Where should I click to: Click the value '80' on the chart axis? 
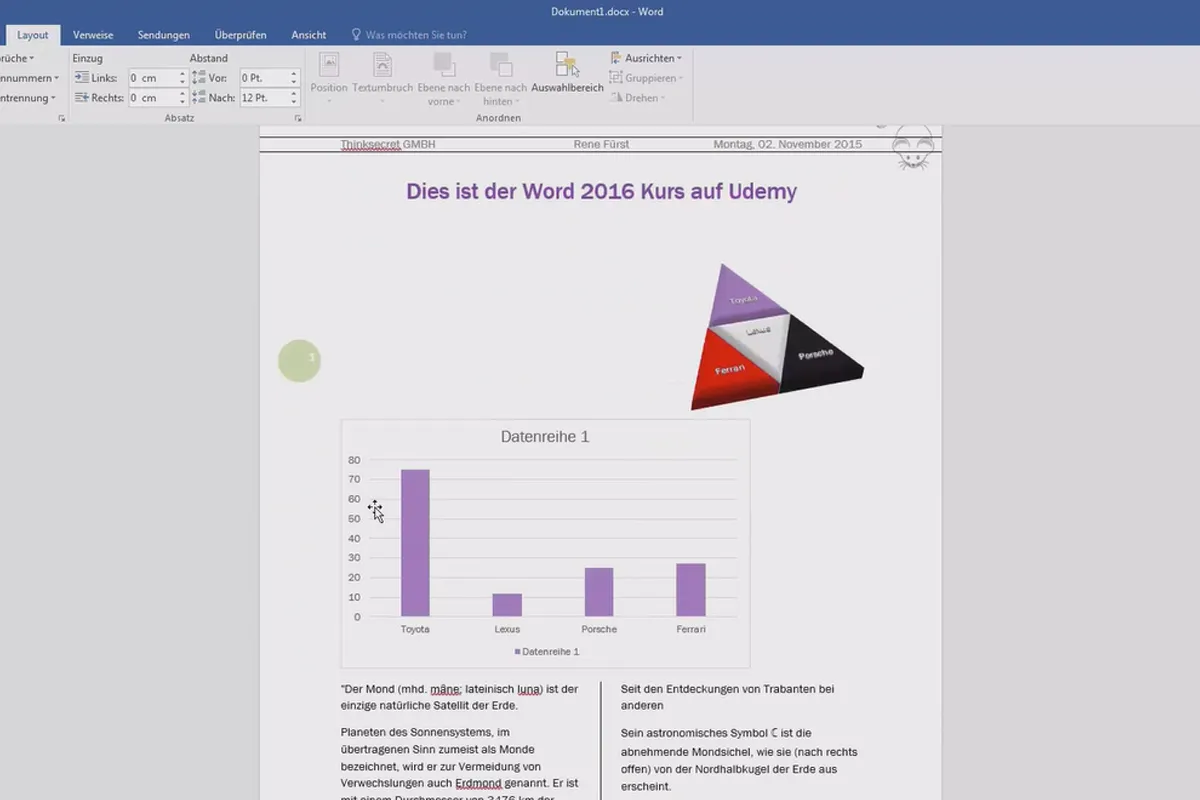(x=354, y=460)
